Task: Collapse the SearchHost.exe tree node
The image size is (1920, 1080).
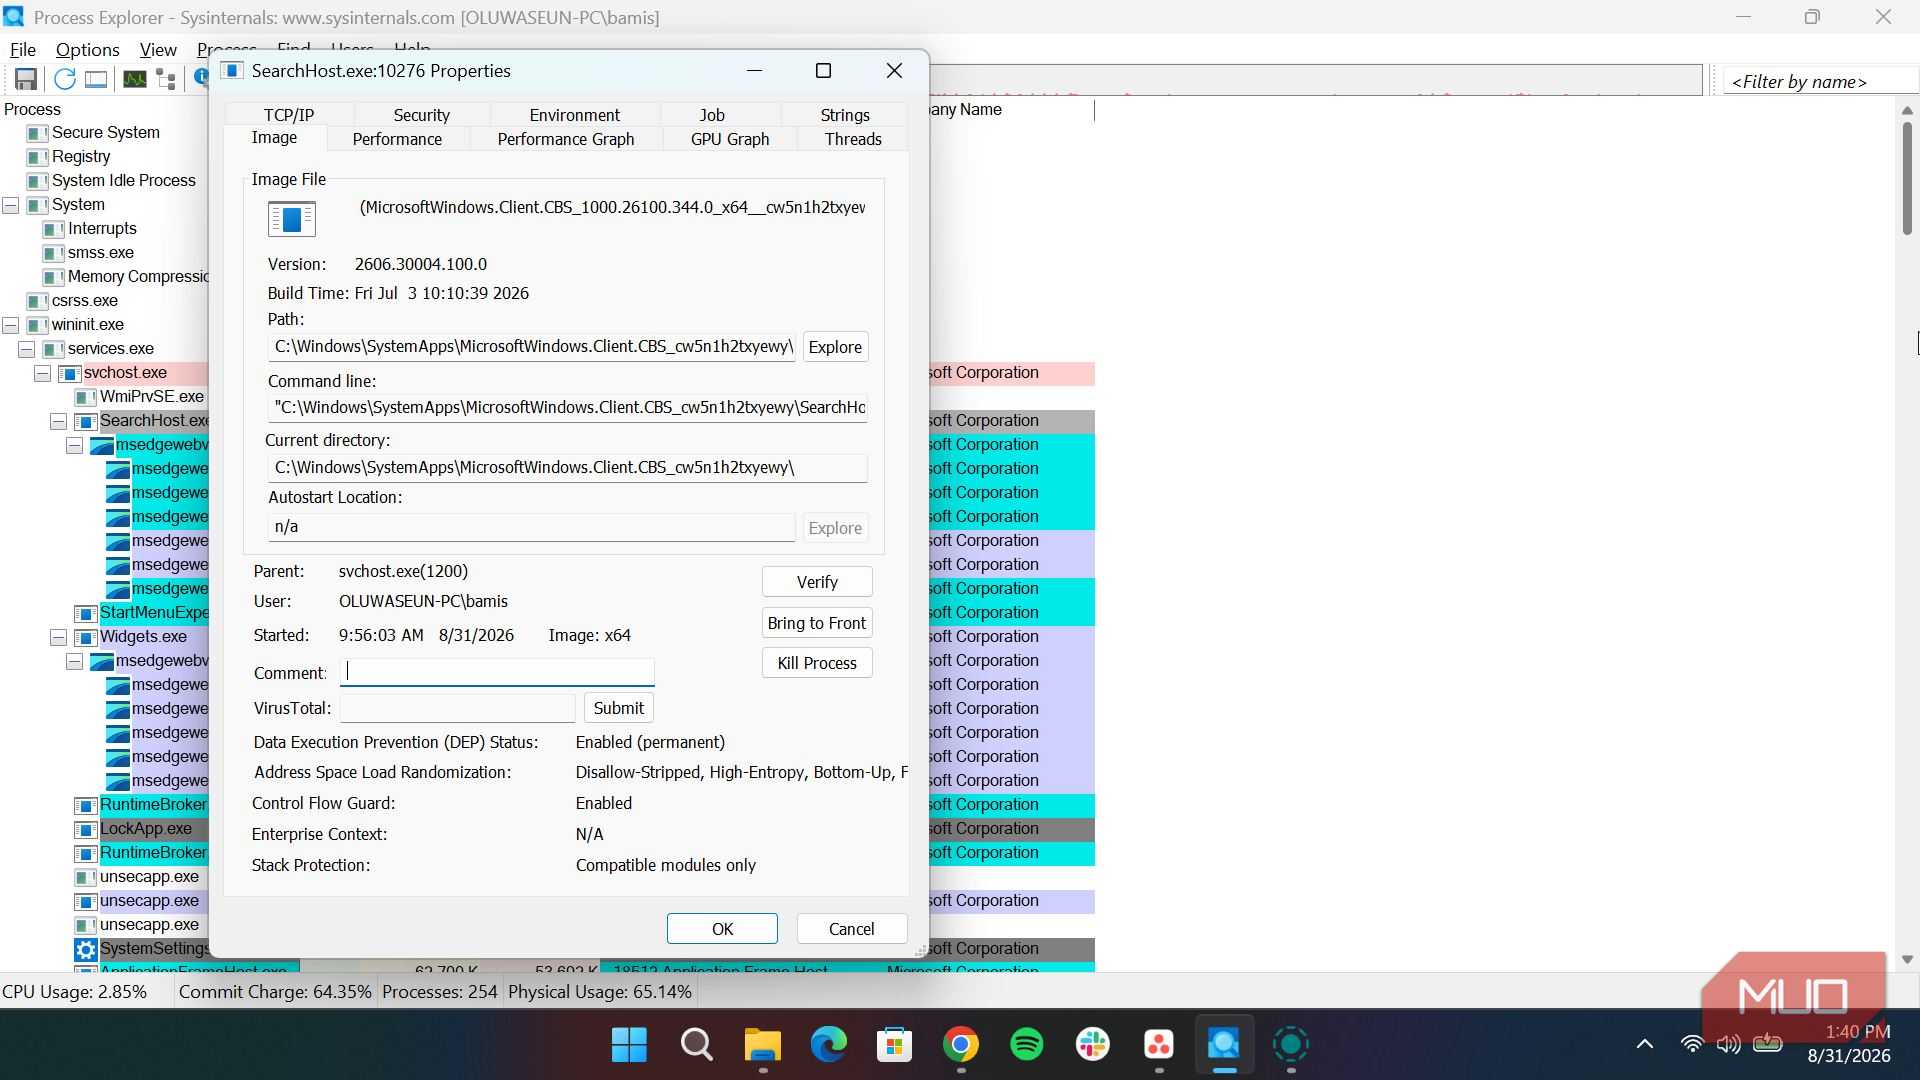Action: [59, 421]
